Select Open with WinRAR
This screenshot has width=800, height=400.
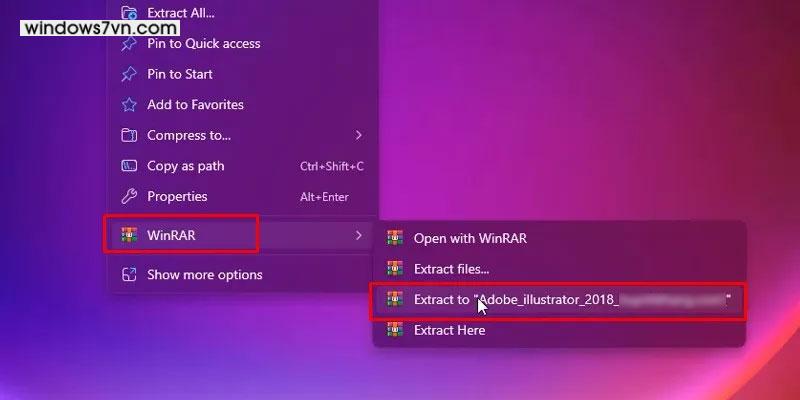[x=560, y=238]
